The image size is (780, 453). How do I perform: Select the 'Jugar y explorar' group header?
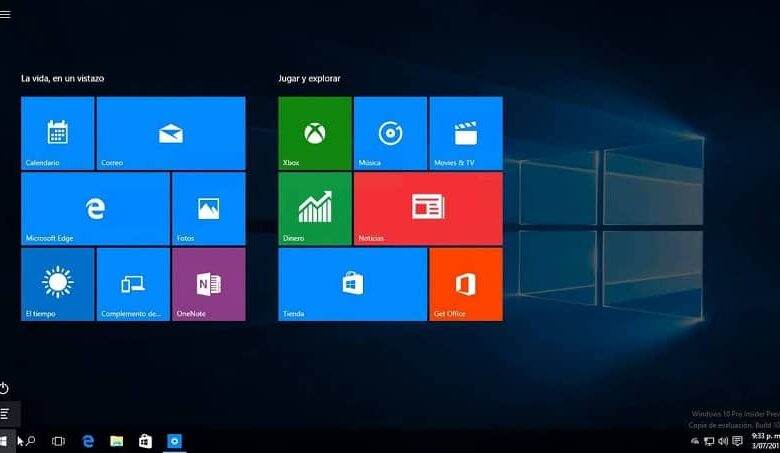309,78
